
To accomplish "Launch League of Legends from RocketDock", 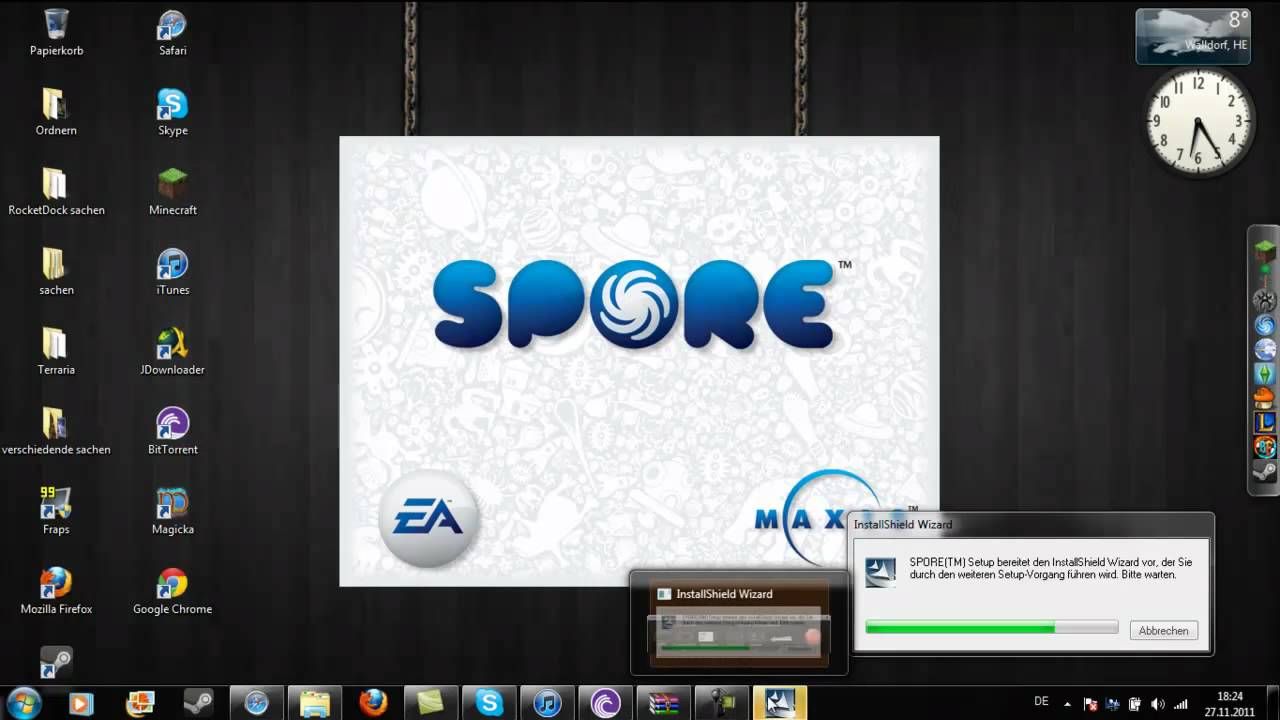I will pos(1265,423).
